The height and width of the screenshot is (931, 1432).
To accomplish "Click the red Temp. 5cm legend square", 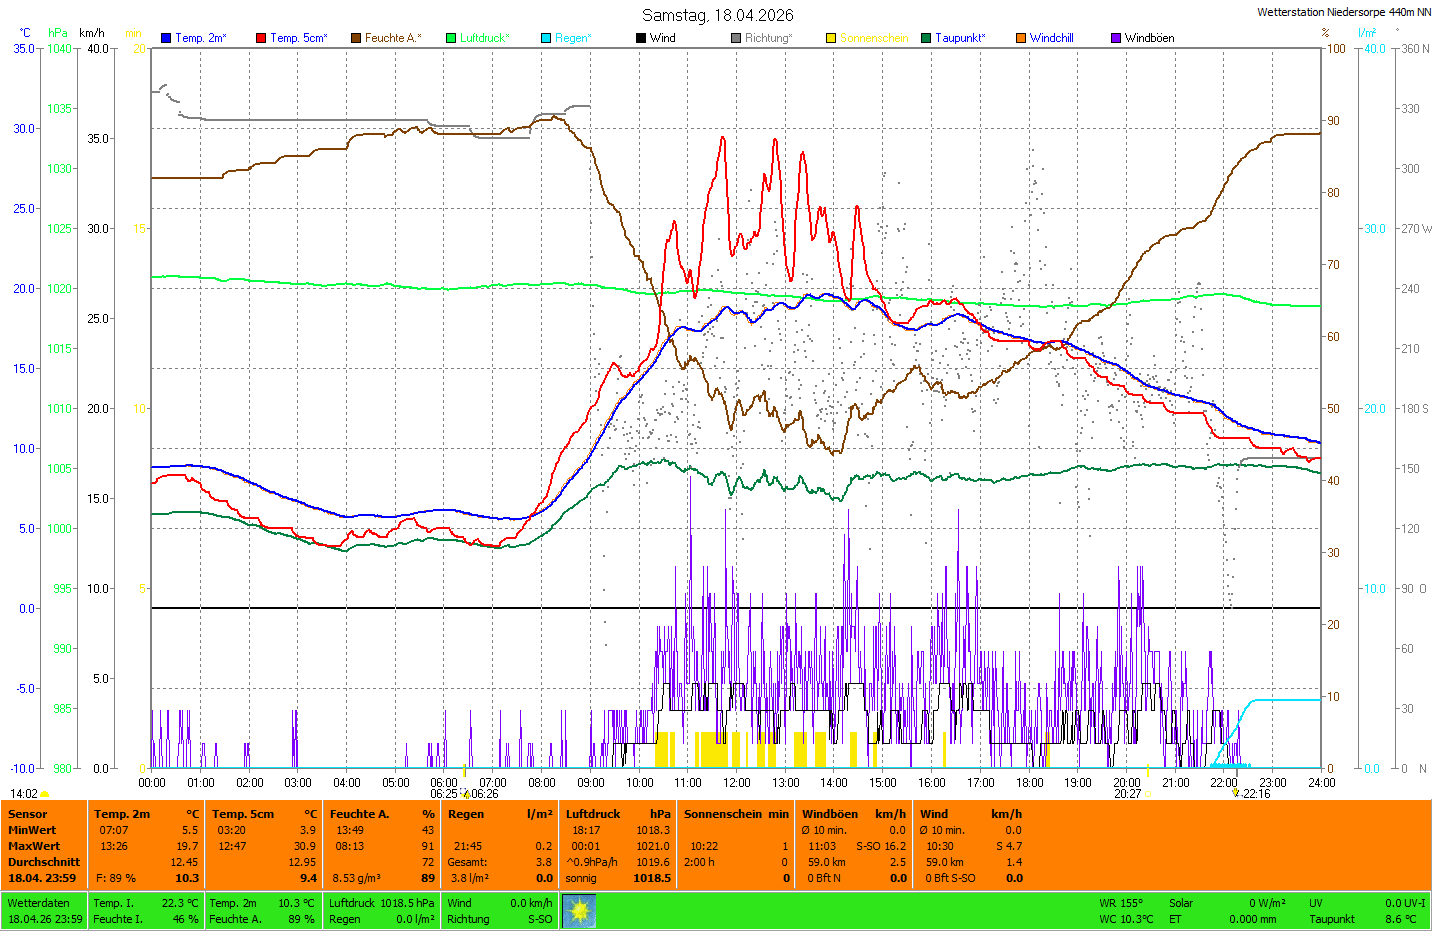I will [x=261, y=38].
